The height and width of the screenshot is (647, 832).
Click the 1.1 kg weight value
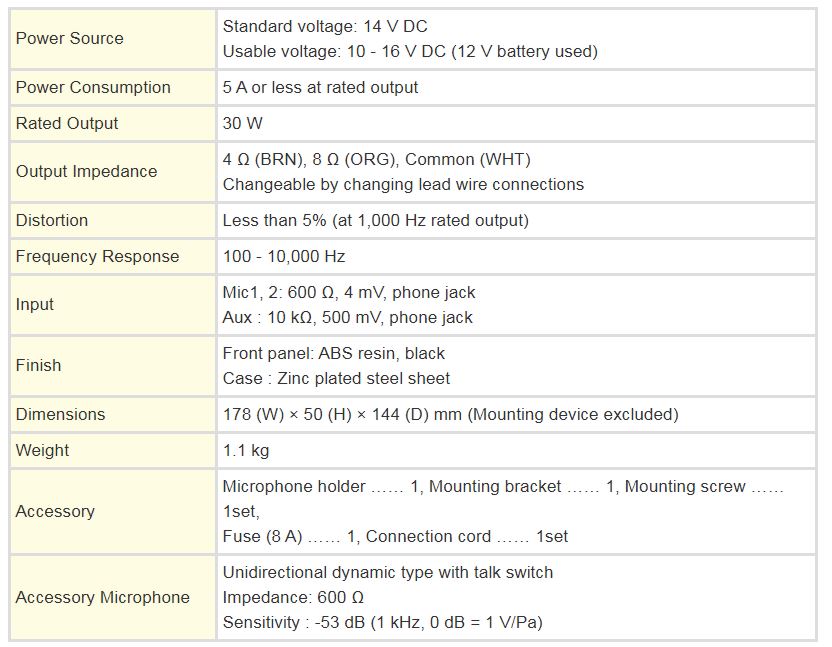tap(246, 450)
